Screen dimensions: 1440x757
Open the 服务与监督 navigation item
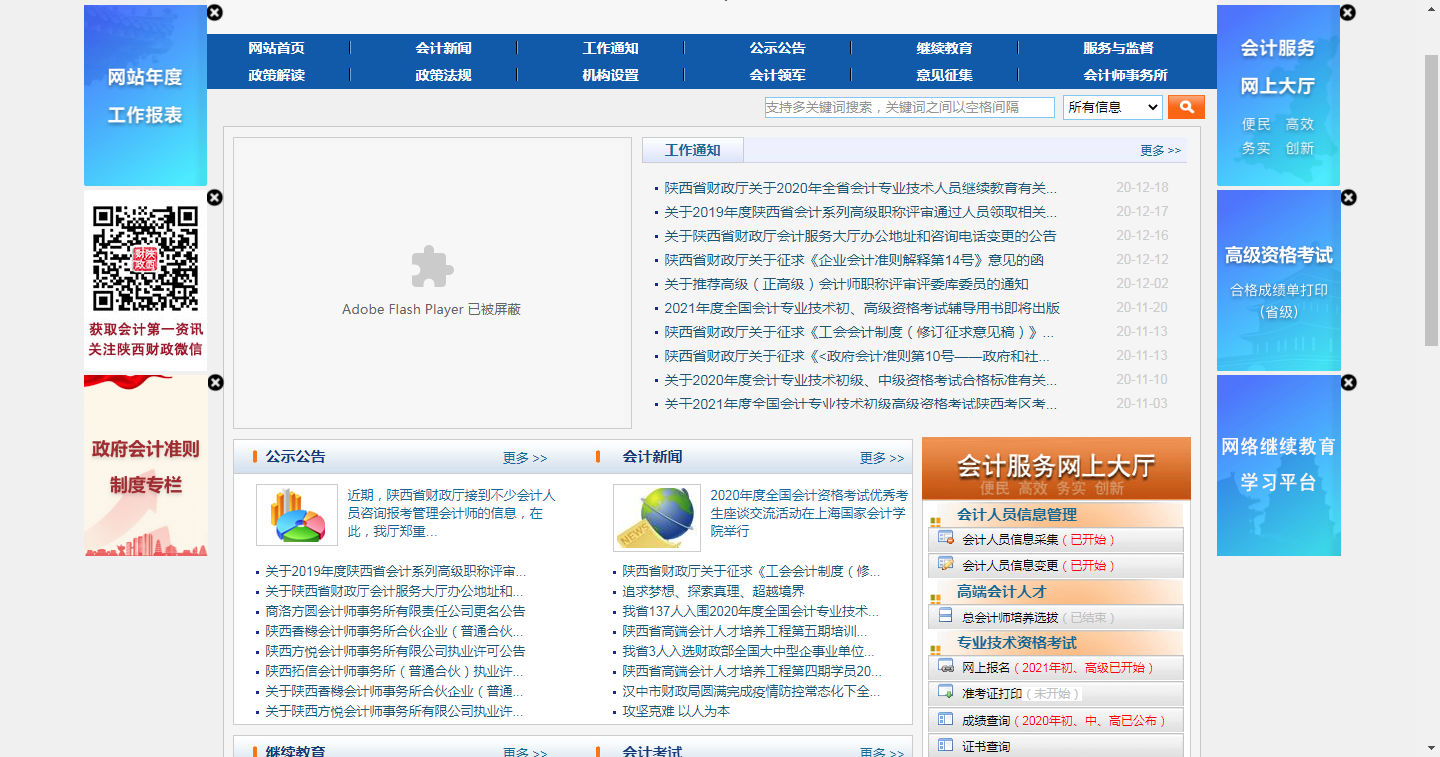pos(1118,48)
